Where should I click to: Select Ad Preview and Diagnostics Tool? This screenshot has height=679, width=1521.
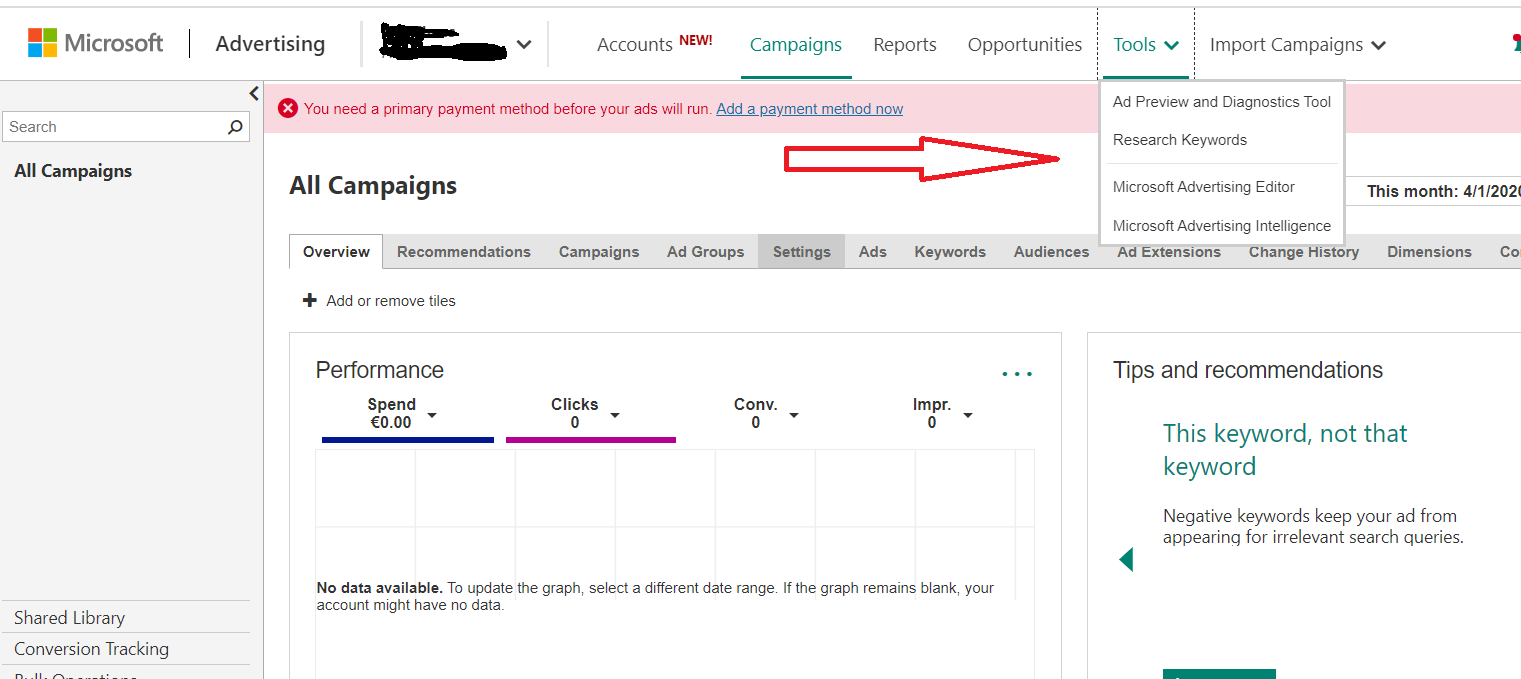[1222, 102]
